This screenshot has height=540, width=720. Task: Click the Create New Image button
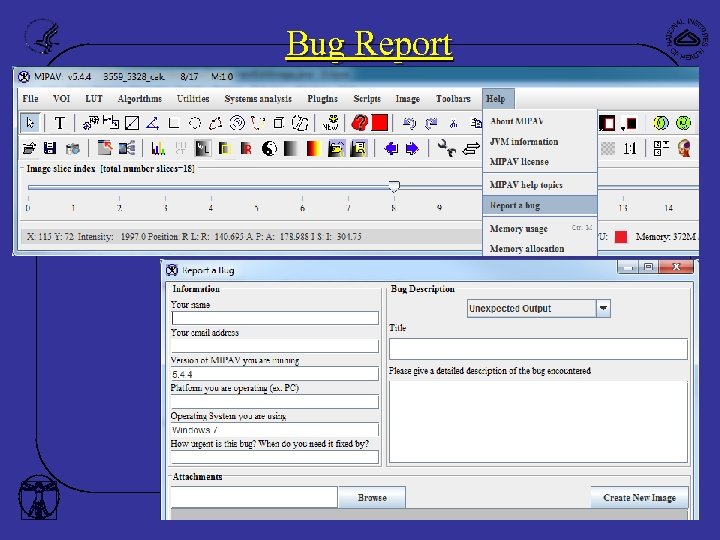[x=639, y=497]
